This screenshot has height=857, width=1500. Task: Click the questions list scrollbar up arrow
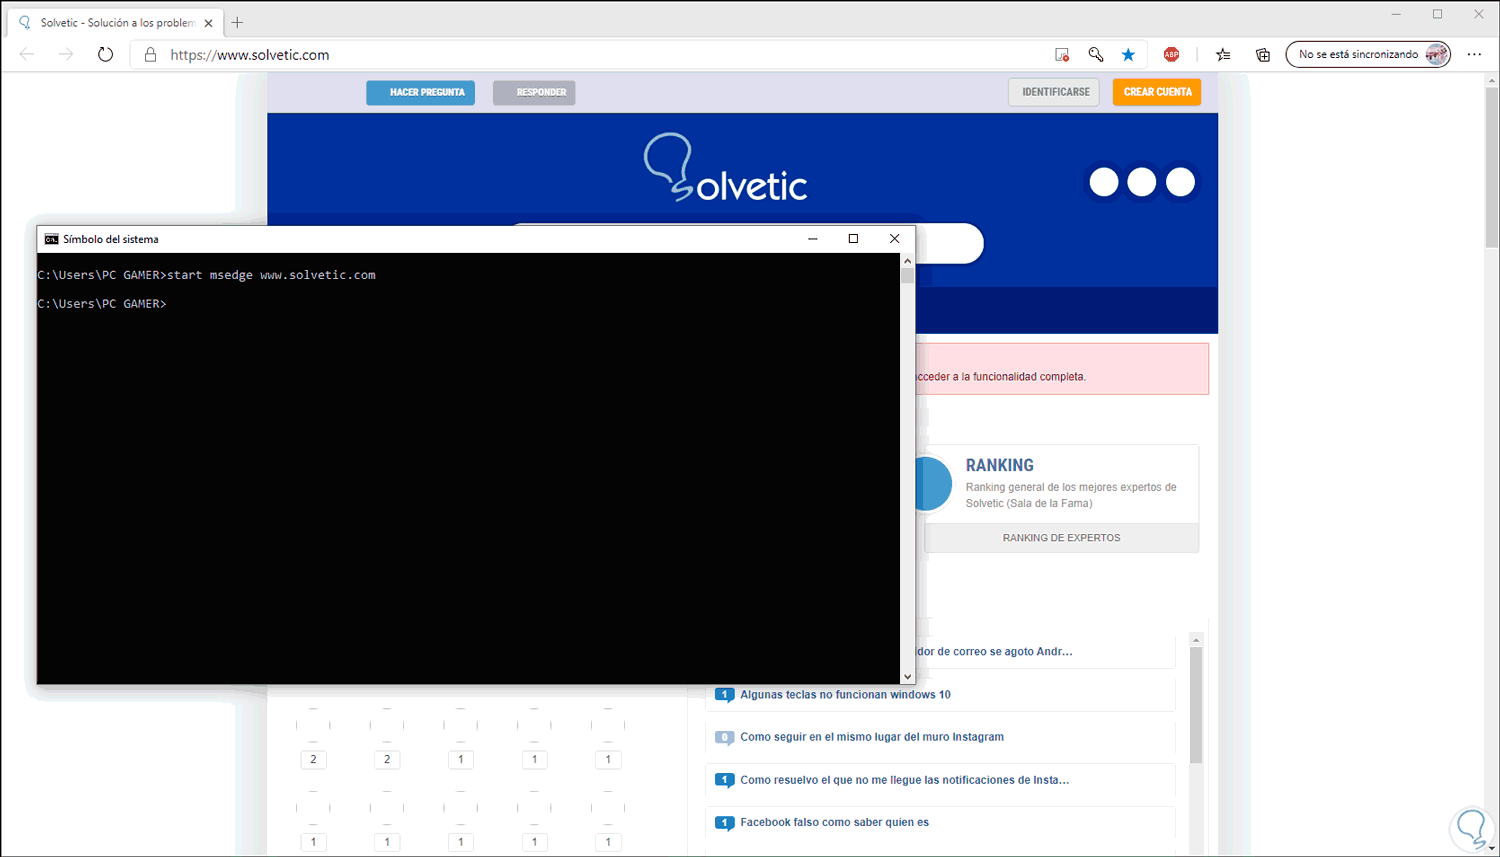pyautogui.click(x=1195, y=640)
